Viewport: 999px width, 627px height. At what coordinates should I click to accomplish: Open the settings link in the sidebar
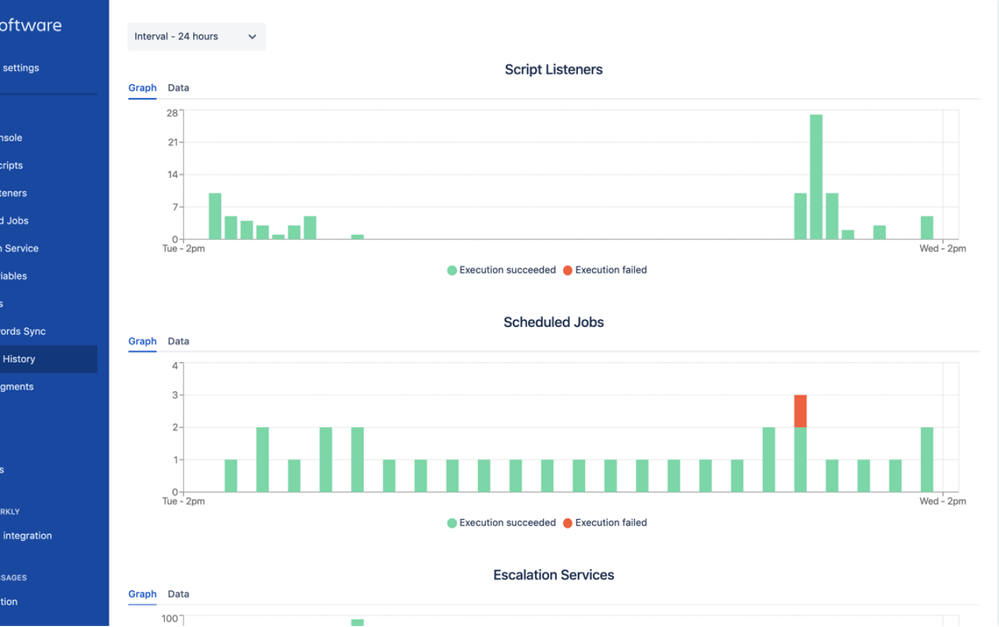coord(20,68)
